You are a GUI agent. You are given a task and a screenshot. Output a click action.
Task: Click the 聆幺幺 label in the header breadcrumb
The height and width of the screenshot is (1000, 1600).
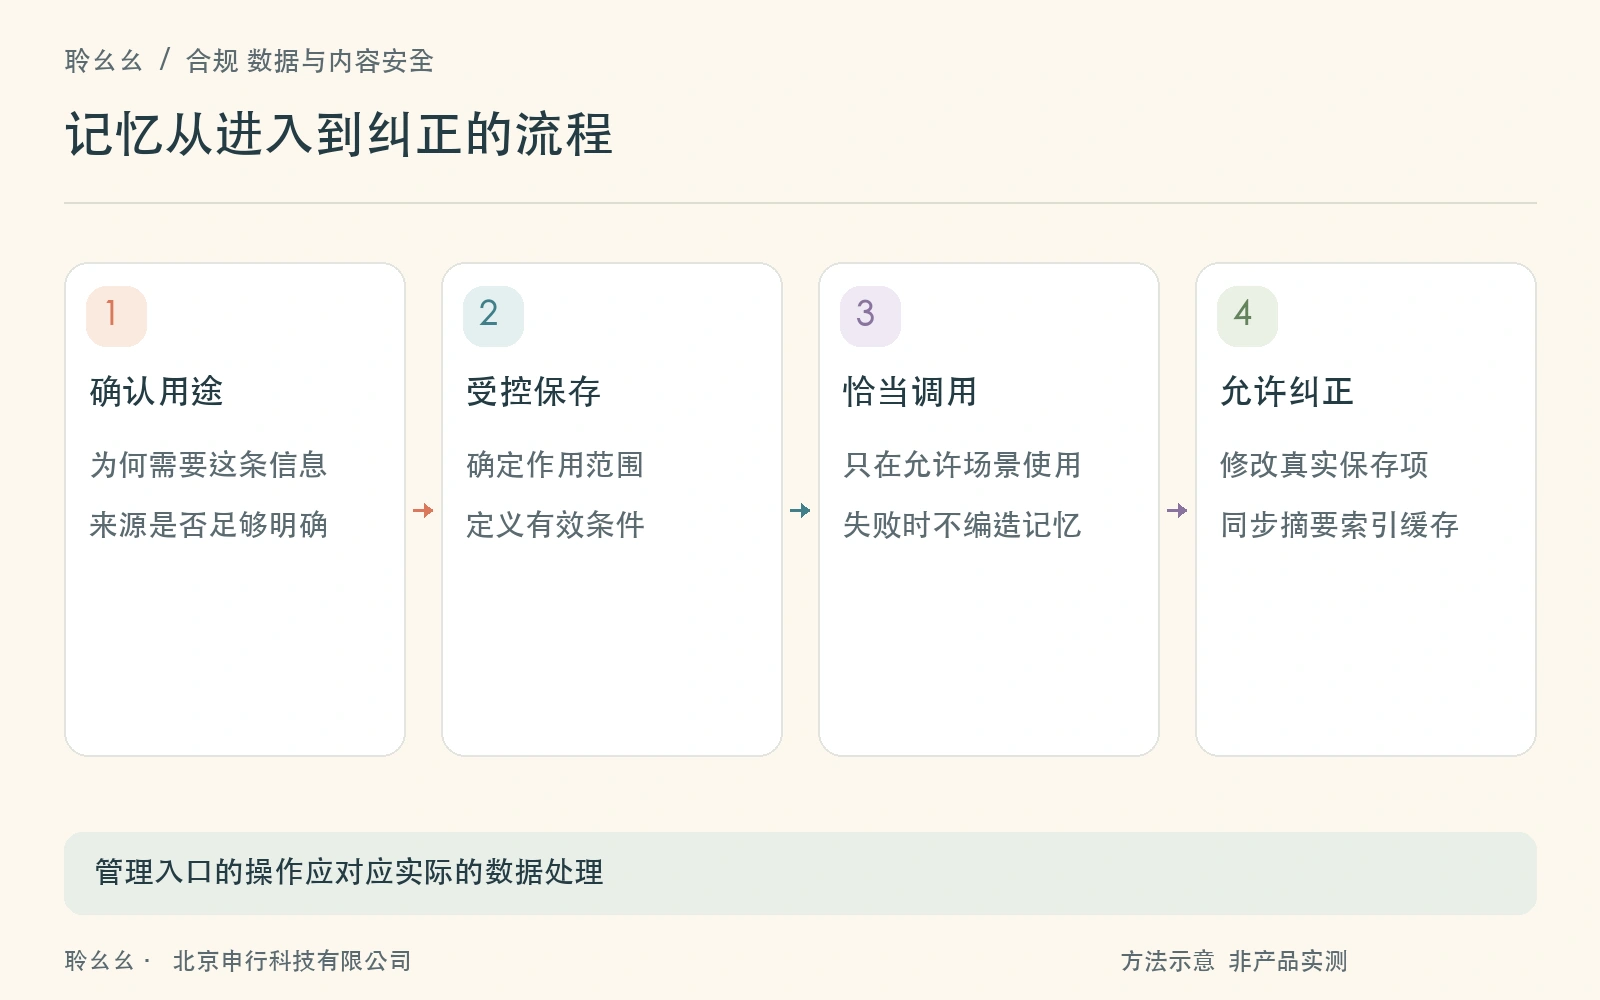[x=103, y=61]
